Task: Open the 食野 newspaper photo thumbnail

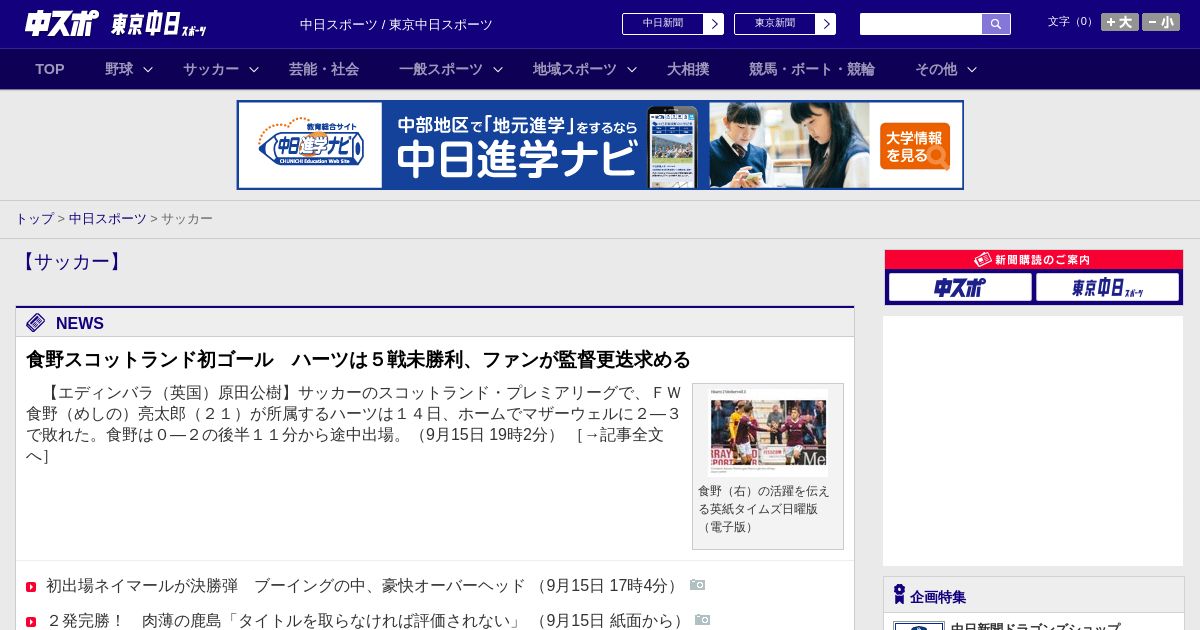Action: click(x=768, y=433)
